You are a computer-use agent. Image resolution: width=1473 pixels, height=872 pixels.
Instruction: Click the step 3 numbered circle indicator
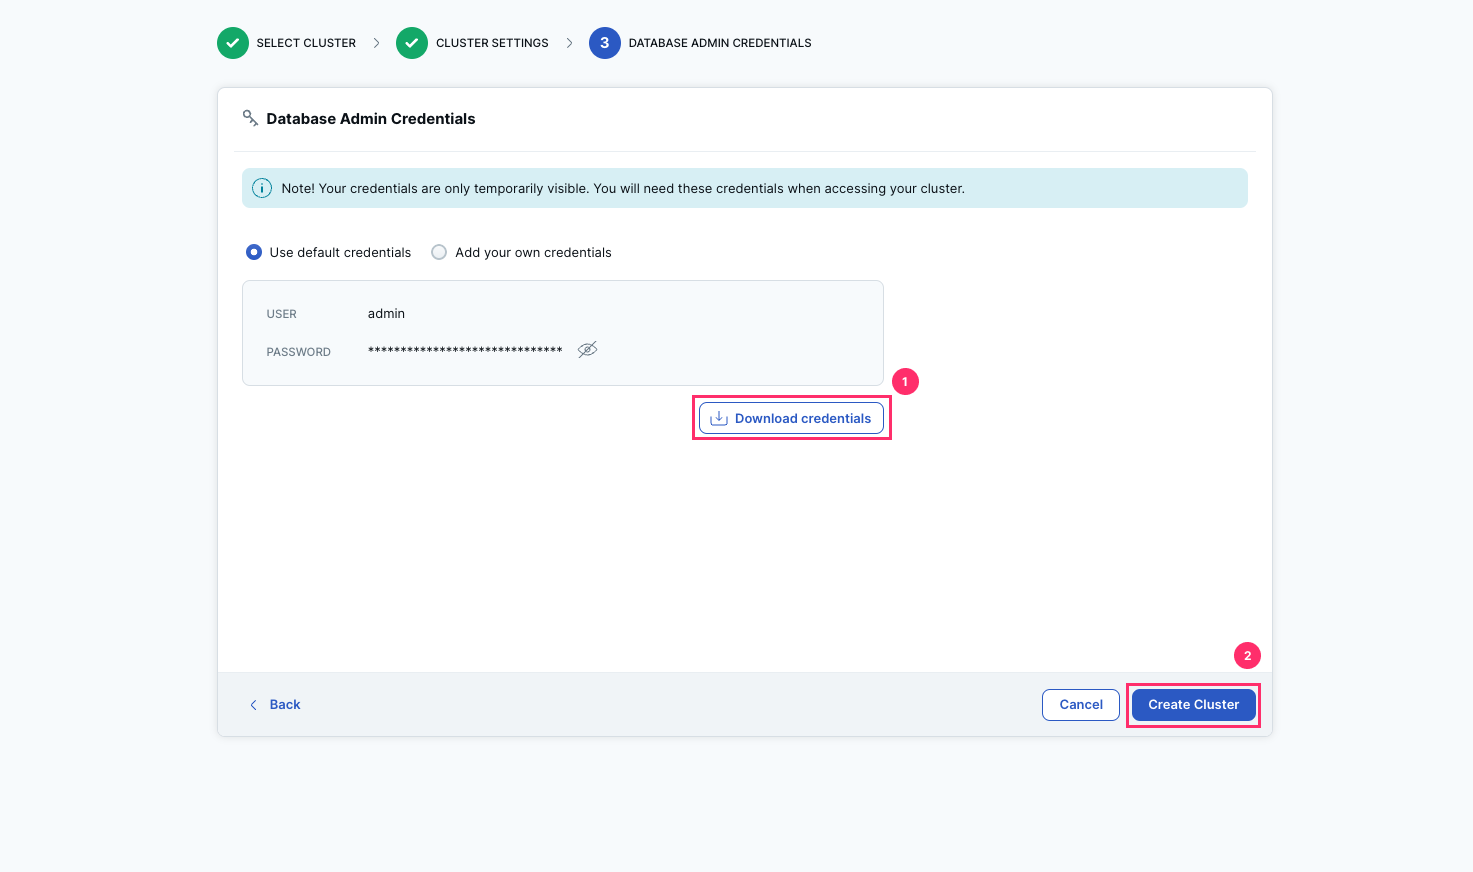pos(604,42)
